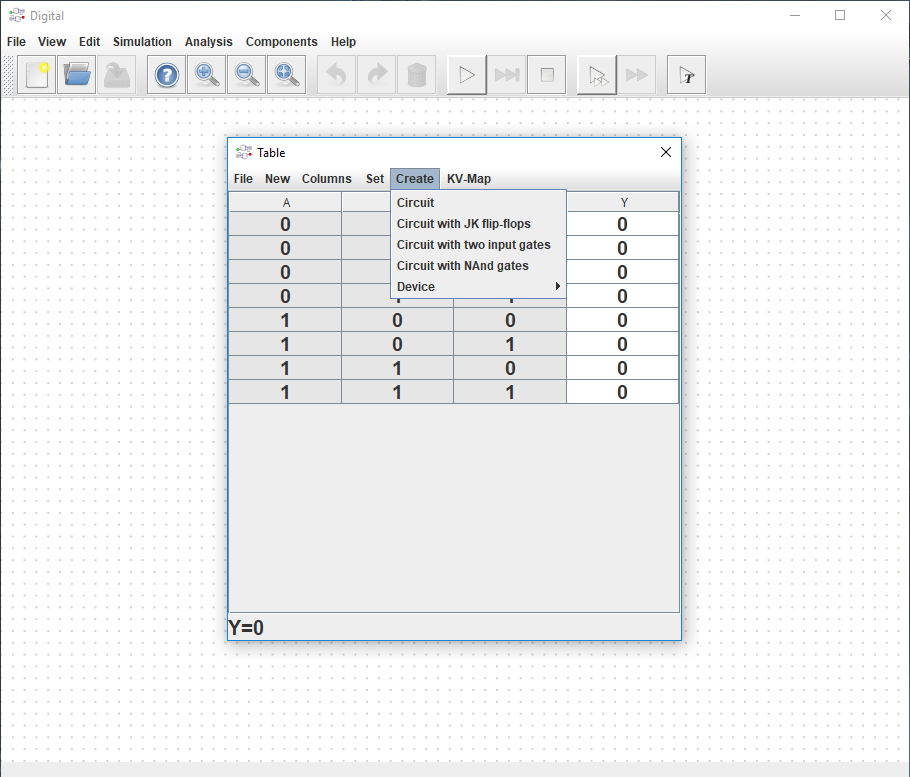Click the Save toolbar icon
Viewport: 910px width, 777px height.
117,75
